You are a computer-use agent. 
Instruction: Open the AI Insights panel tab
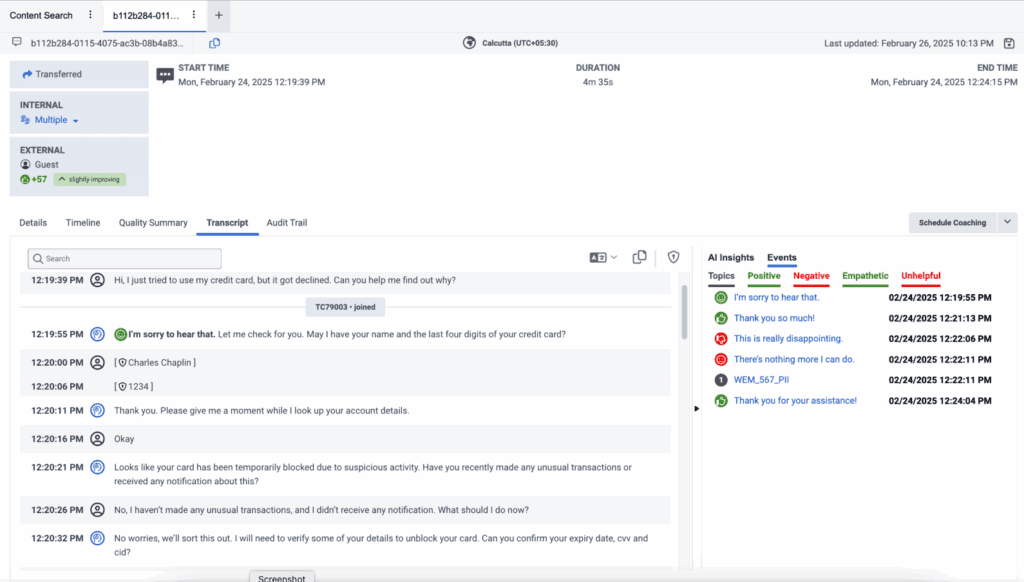point(730,257)
